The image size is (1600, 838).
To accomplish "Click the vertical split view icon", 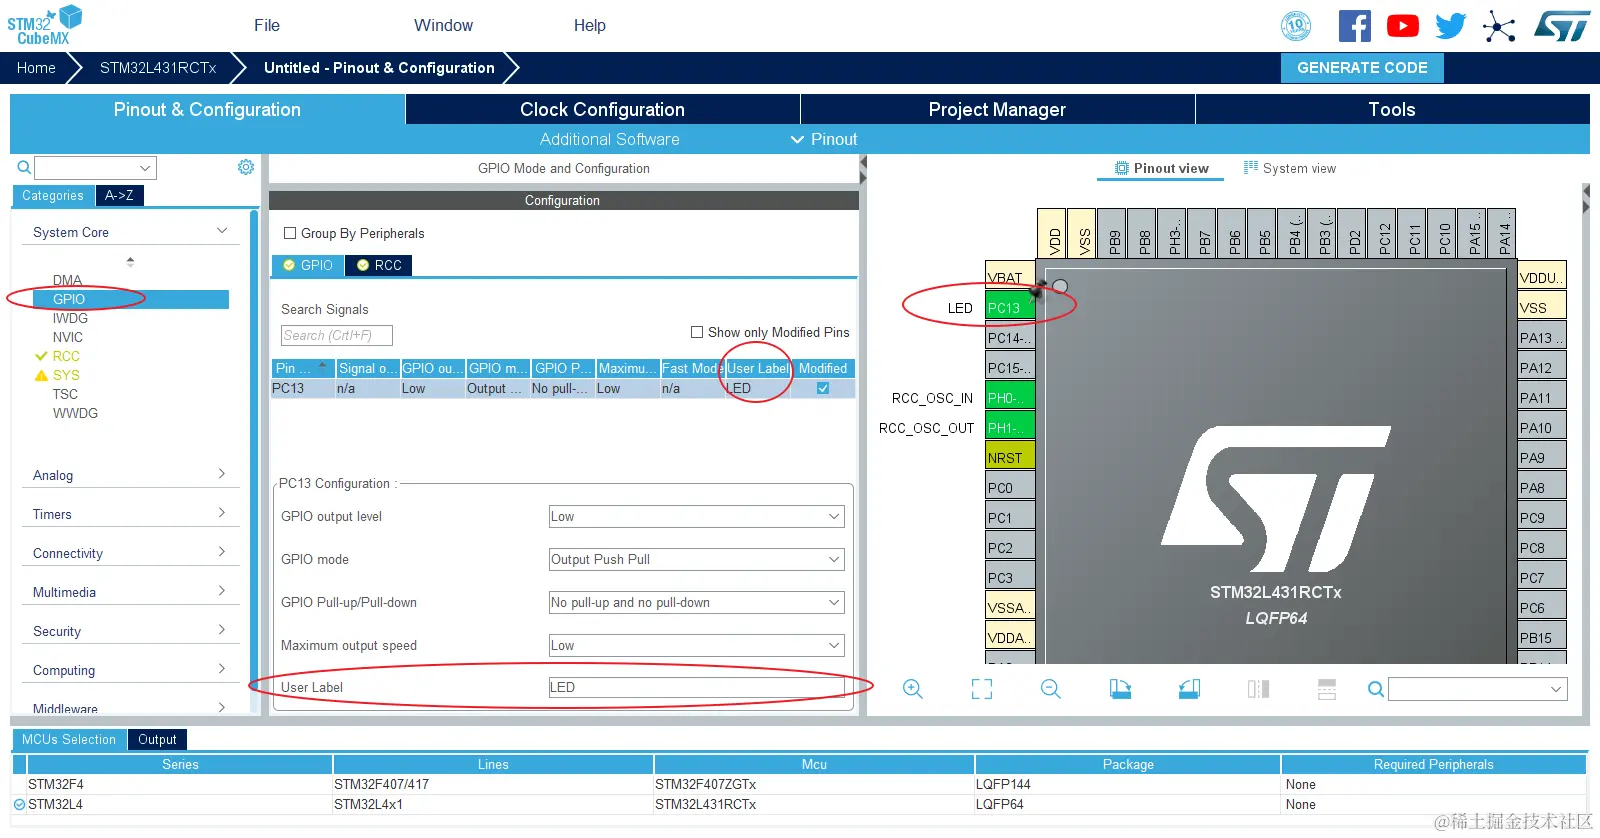I will [1258, 689].
